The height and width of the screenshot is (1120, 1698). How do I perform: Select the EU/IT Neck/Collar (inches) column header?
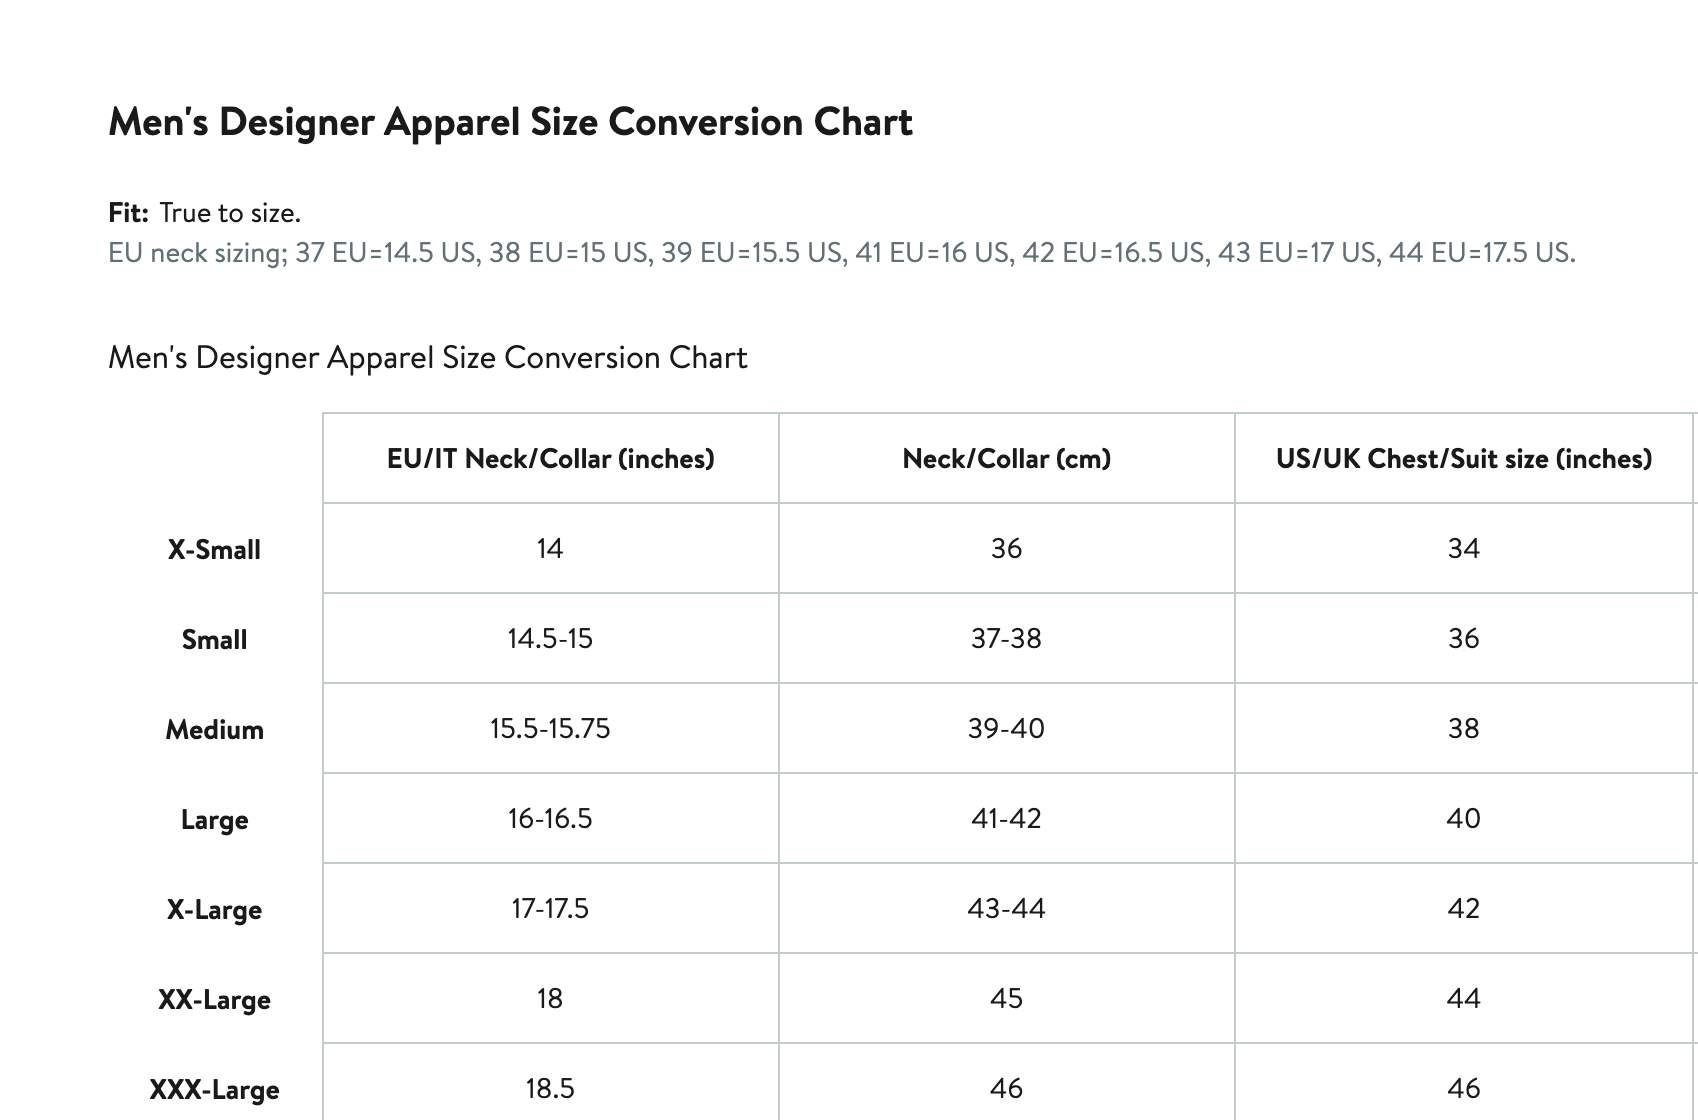click(550, 459)
